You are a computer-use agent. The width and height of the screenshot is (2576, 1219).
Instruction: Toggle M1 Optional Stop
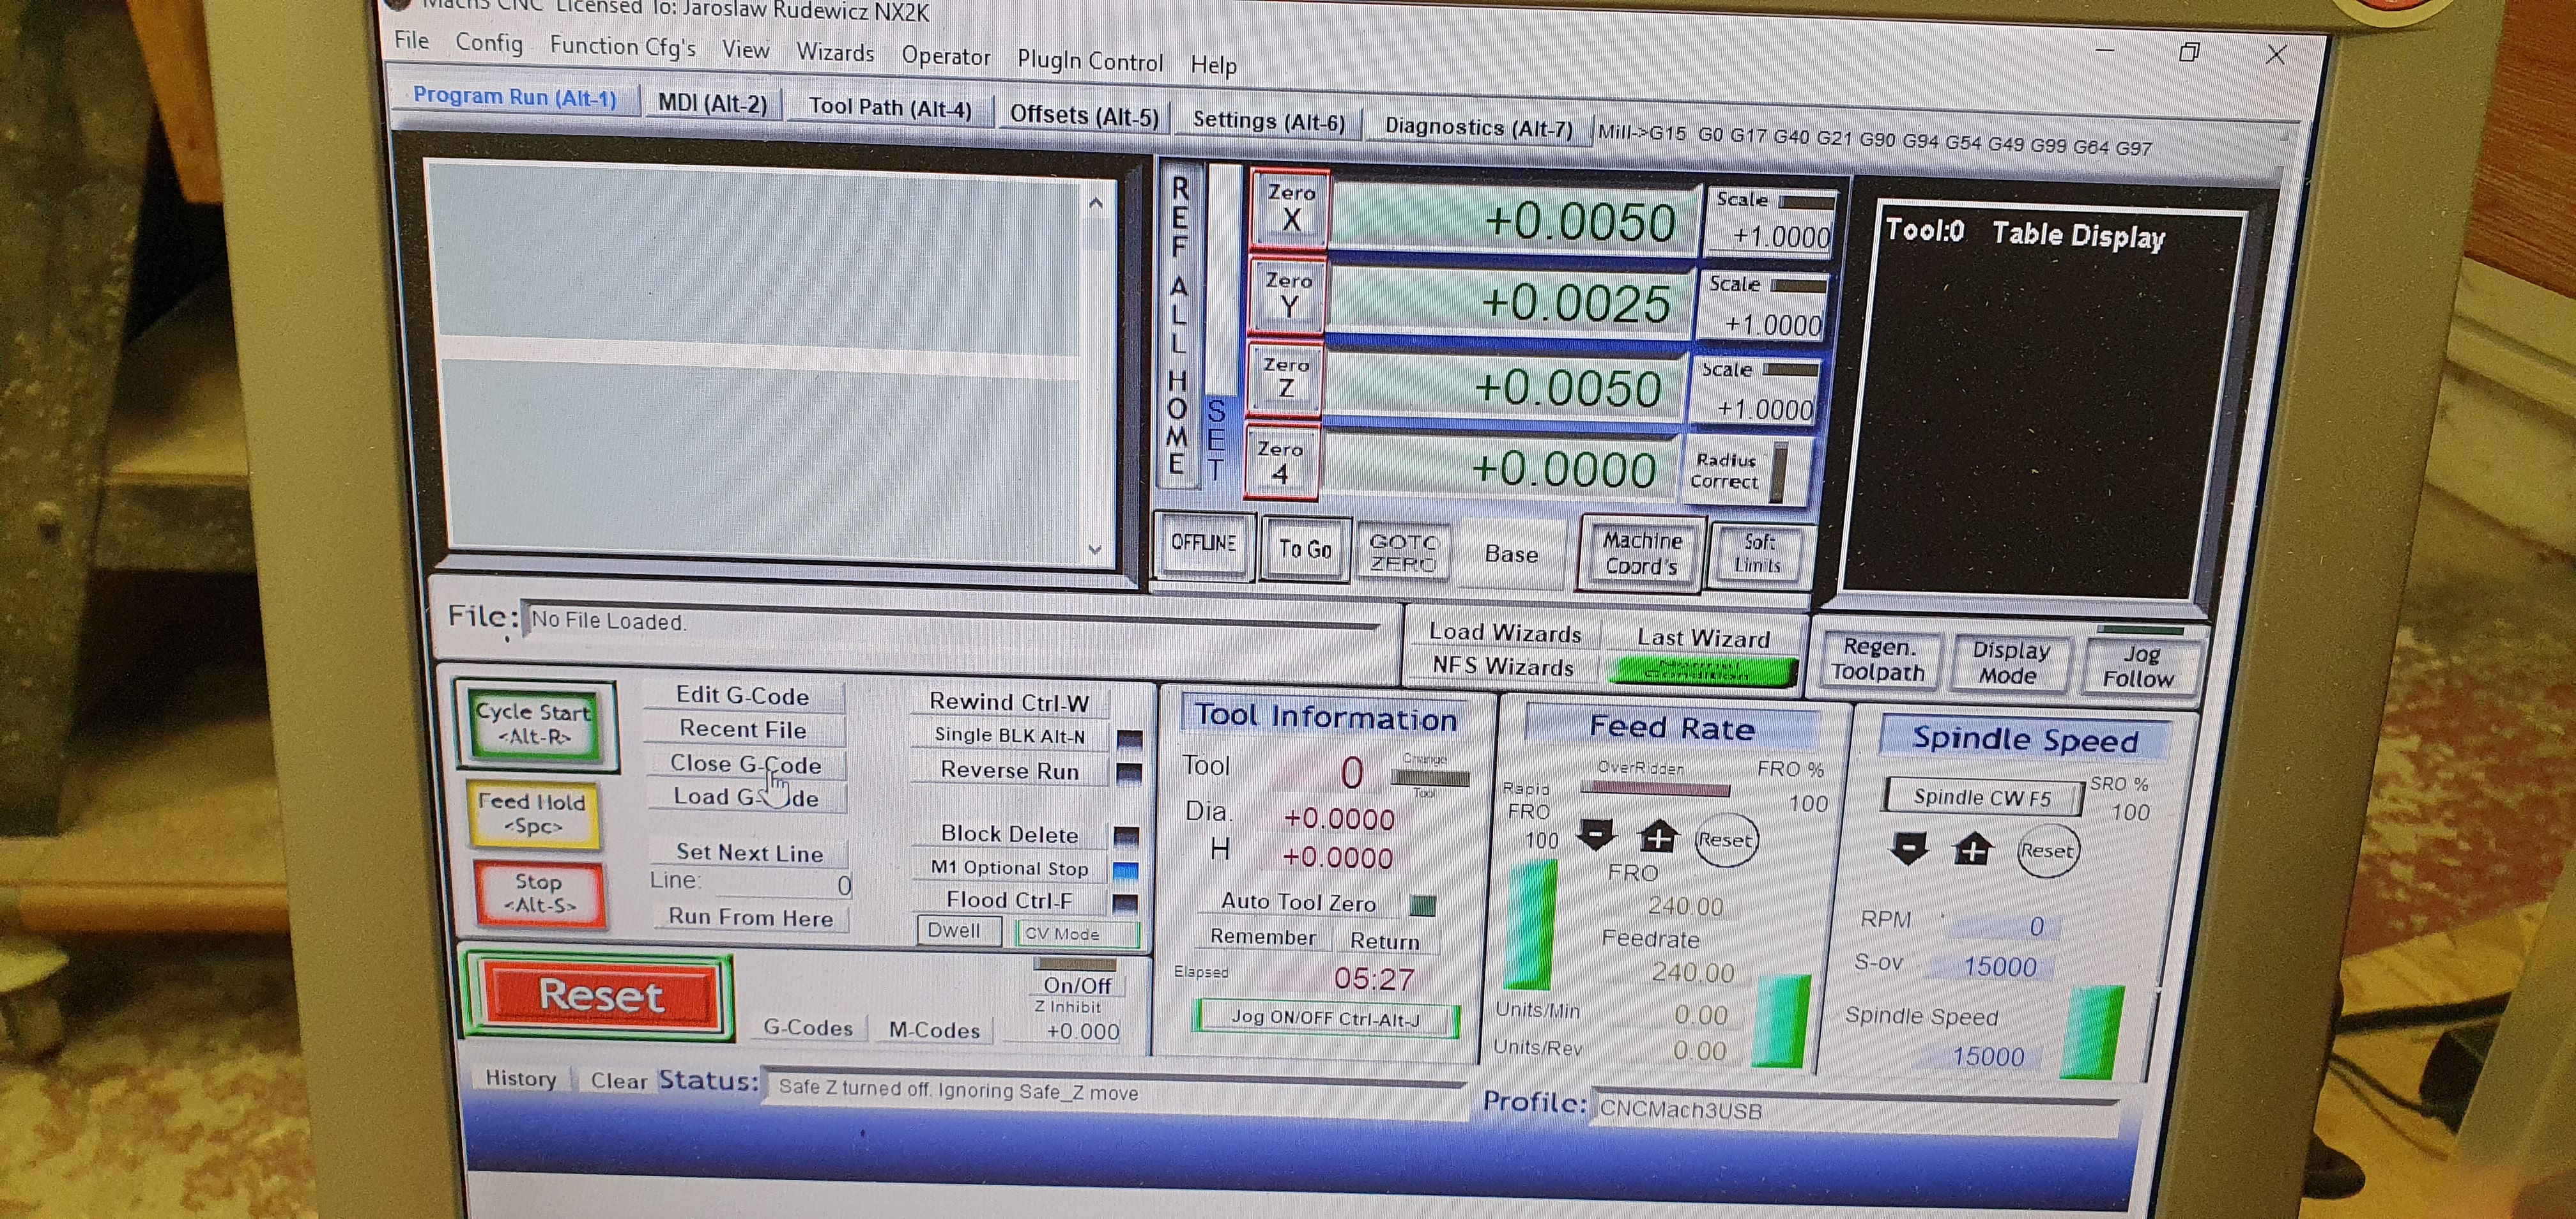pos(1010,867)
